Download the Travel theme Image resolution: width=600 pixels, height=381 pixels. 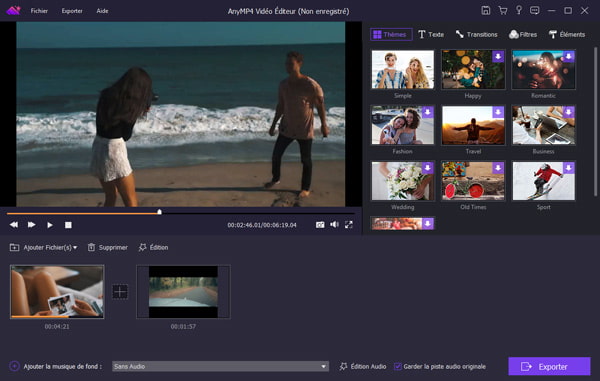pyautogui.click(x=498, y=112)
